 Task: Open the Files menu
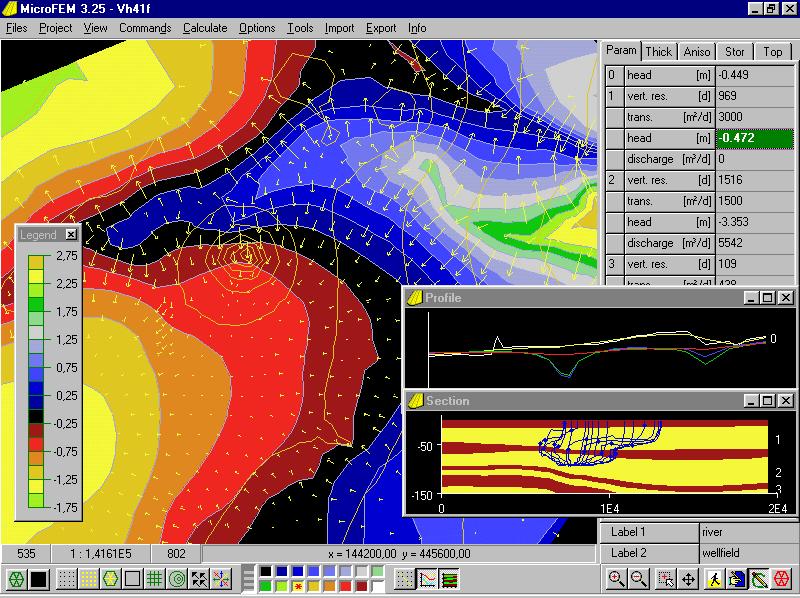point(16,28)
